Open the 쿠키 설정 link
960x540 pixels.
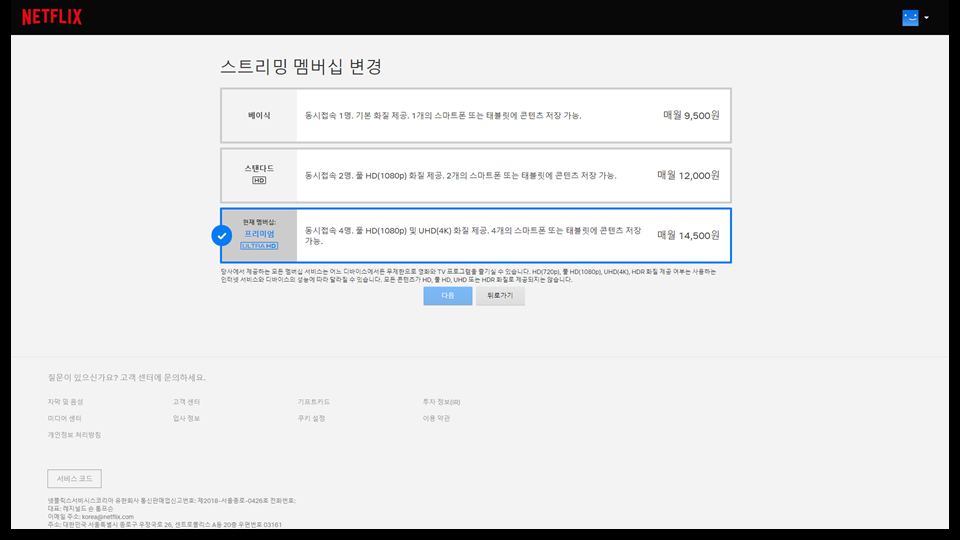point(311,418)
